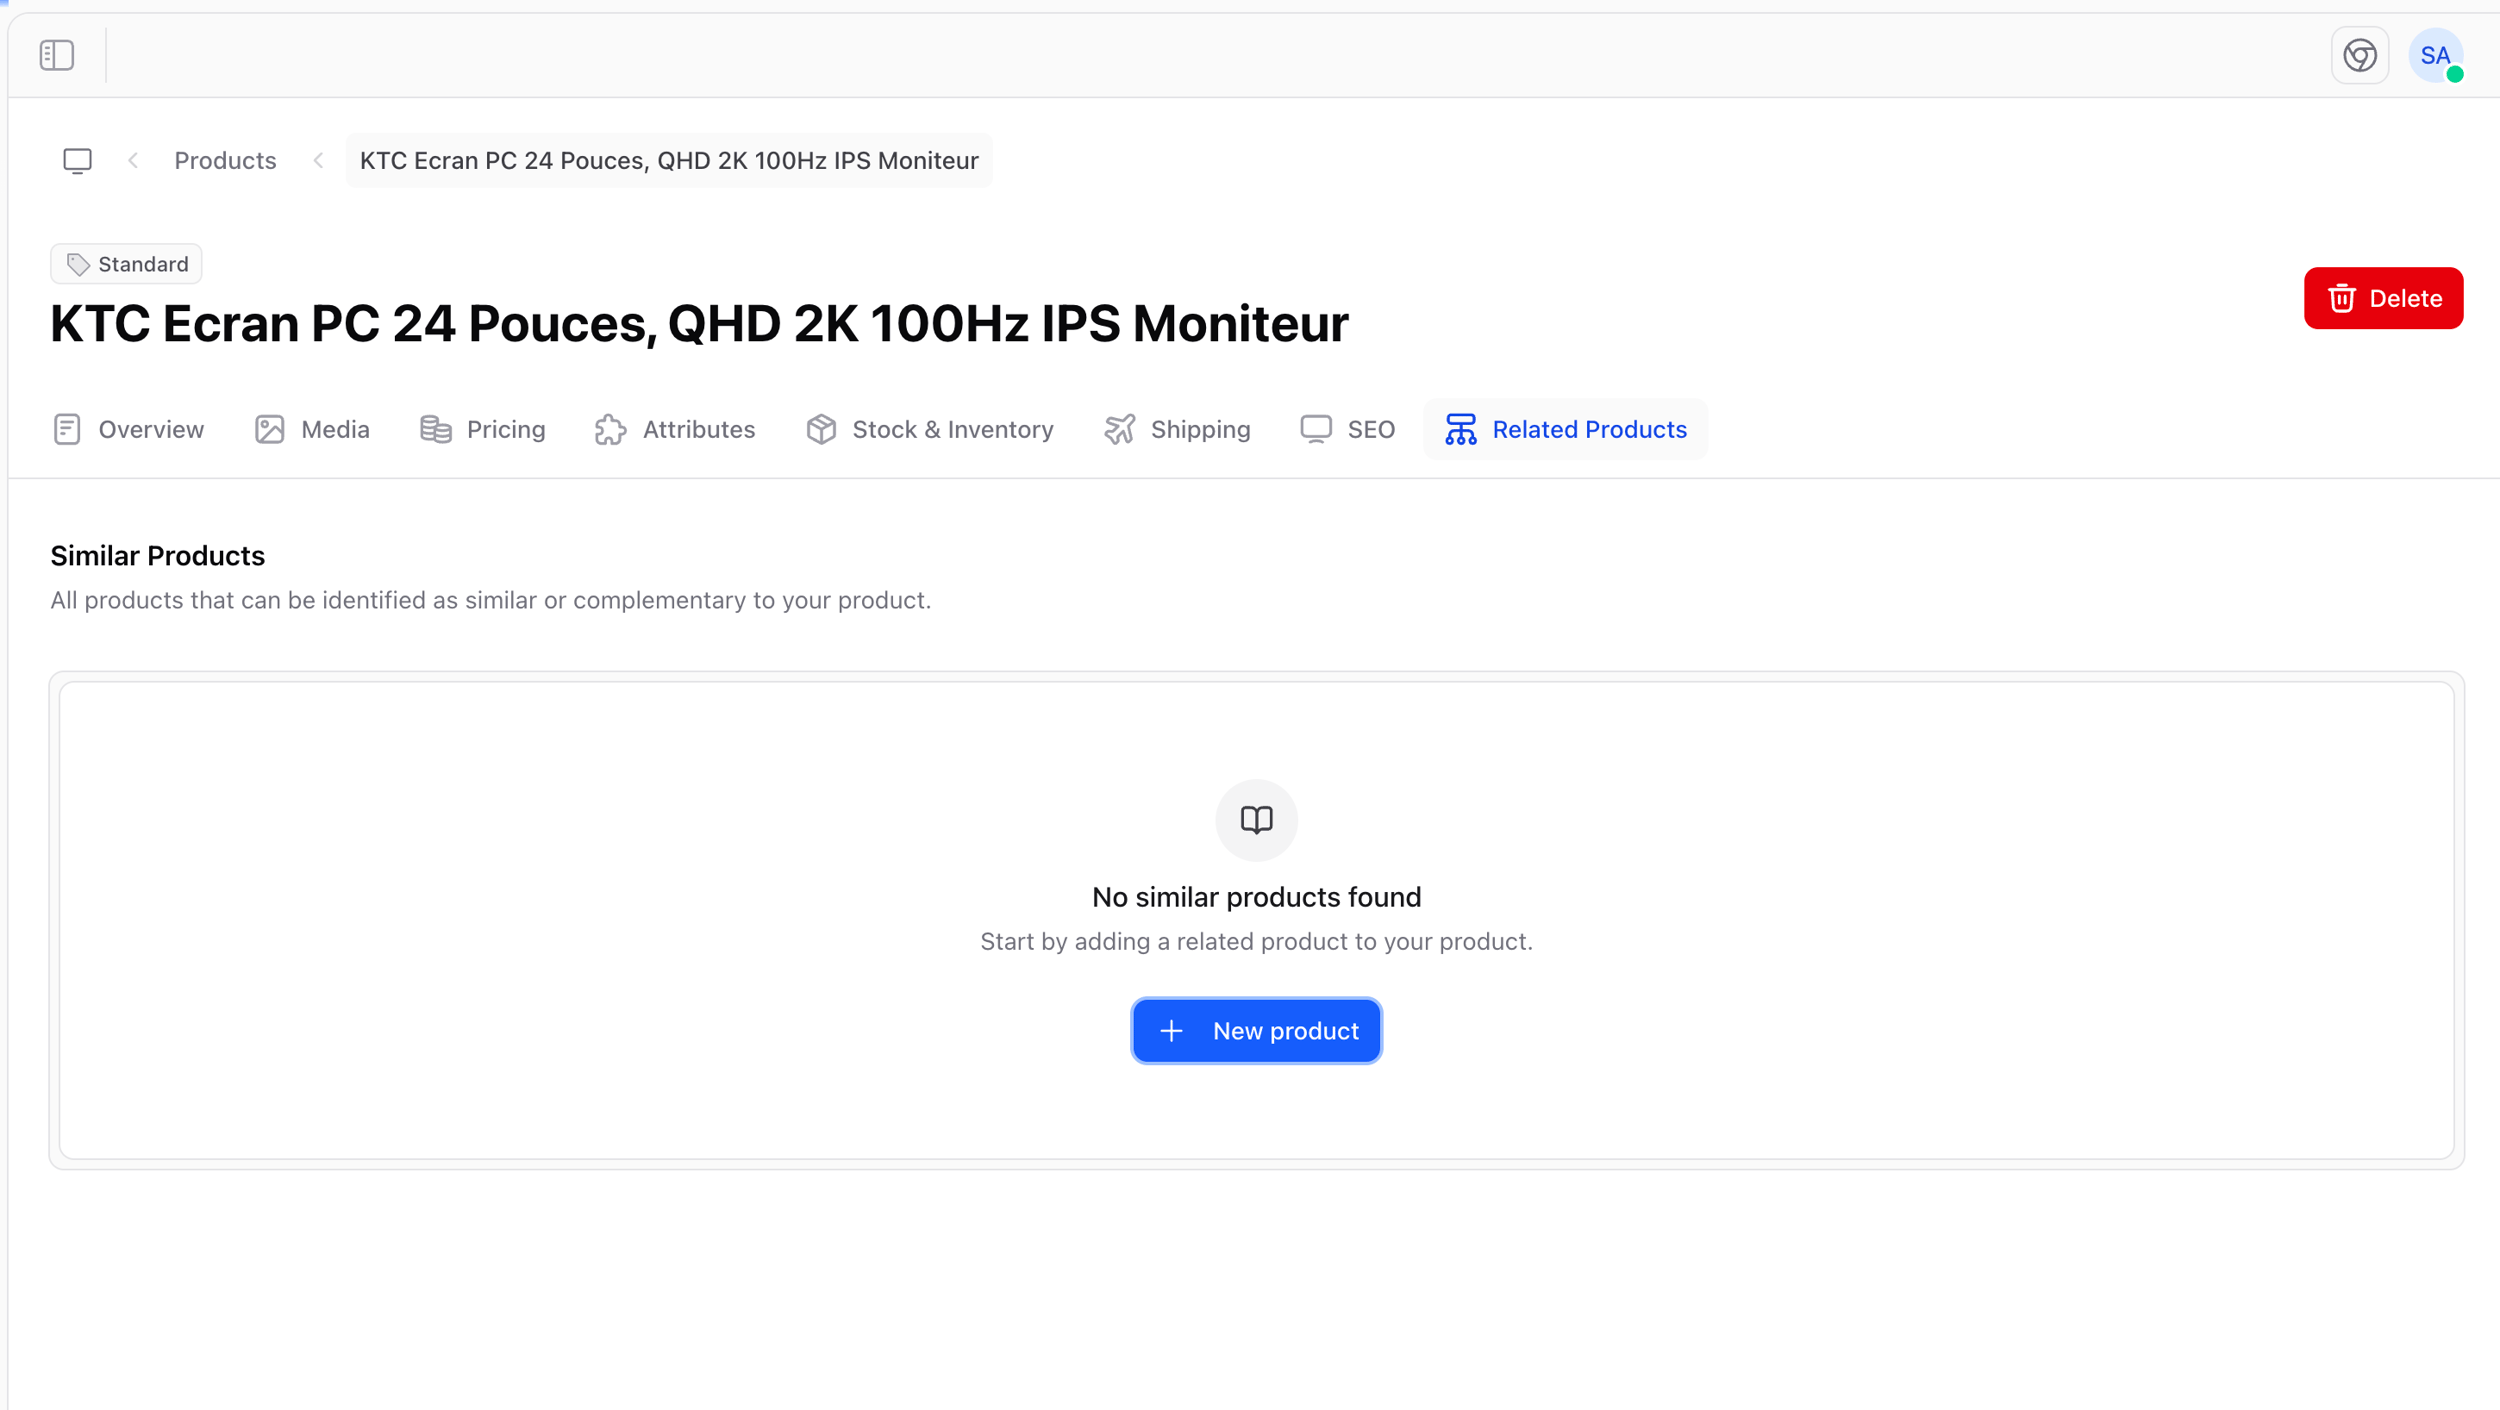
Task: Toggle the sidebar panel icon
Action: (57, 55)
